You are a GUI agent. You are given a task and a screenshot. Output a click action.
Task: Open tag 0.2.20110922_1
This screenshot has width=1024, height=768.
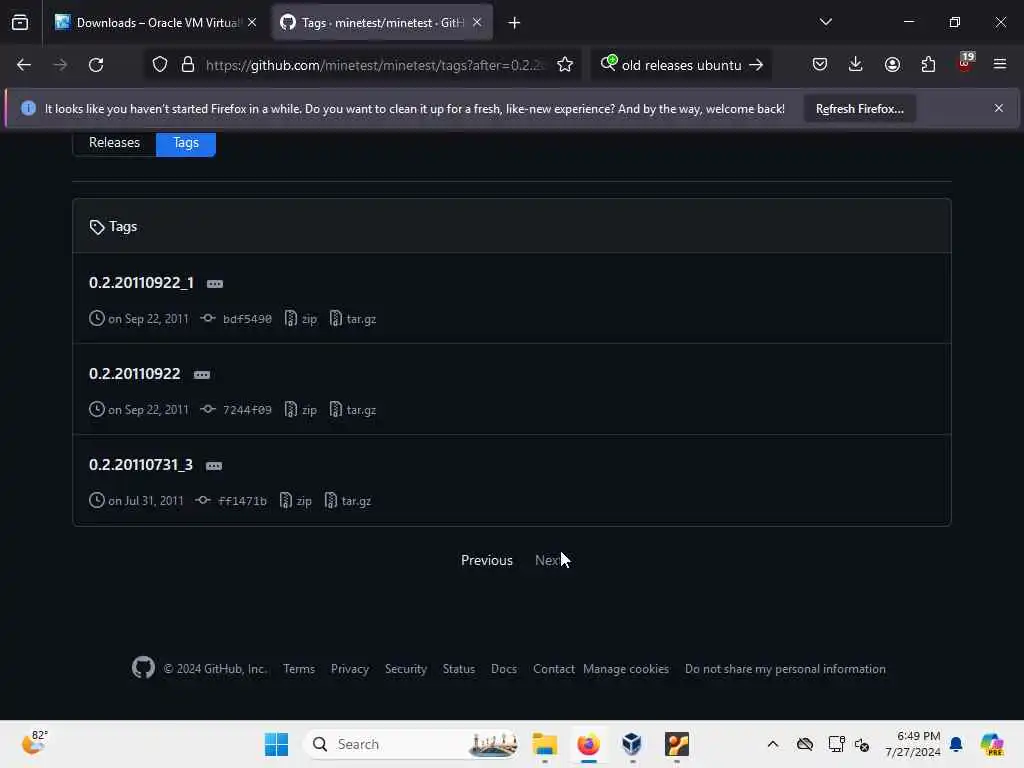coord(142,283)
